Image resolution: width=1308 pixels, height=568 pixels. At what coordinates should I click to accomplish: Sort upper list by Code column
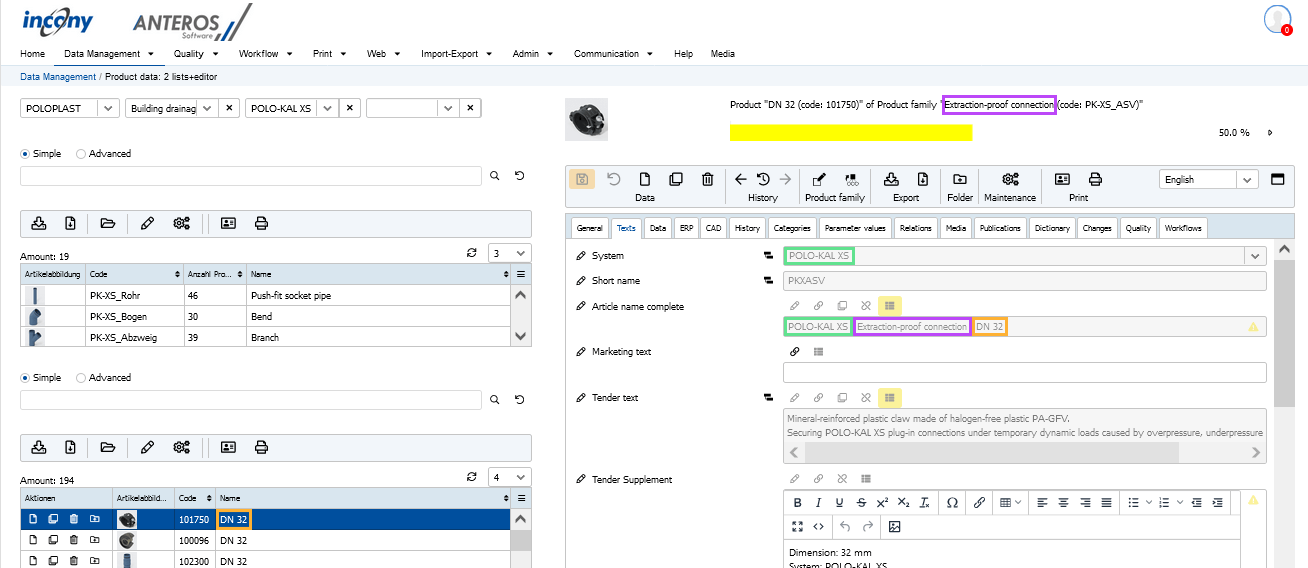pos(134,273)
